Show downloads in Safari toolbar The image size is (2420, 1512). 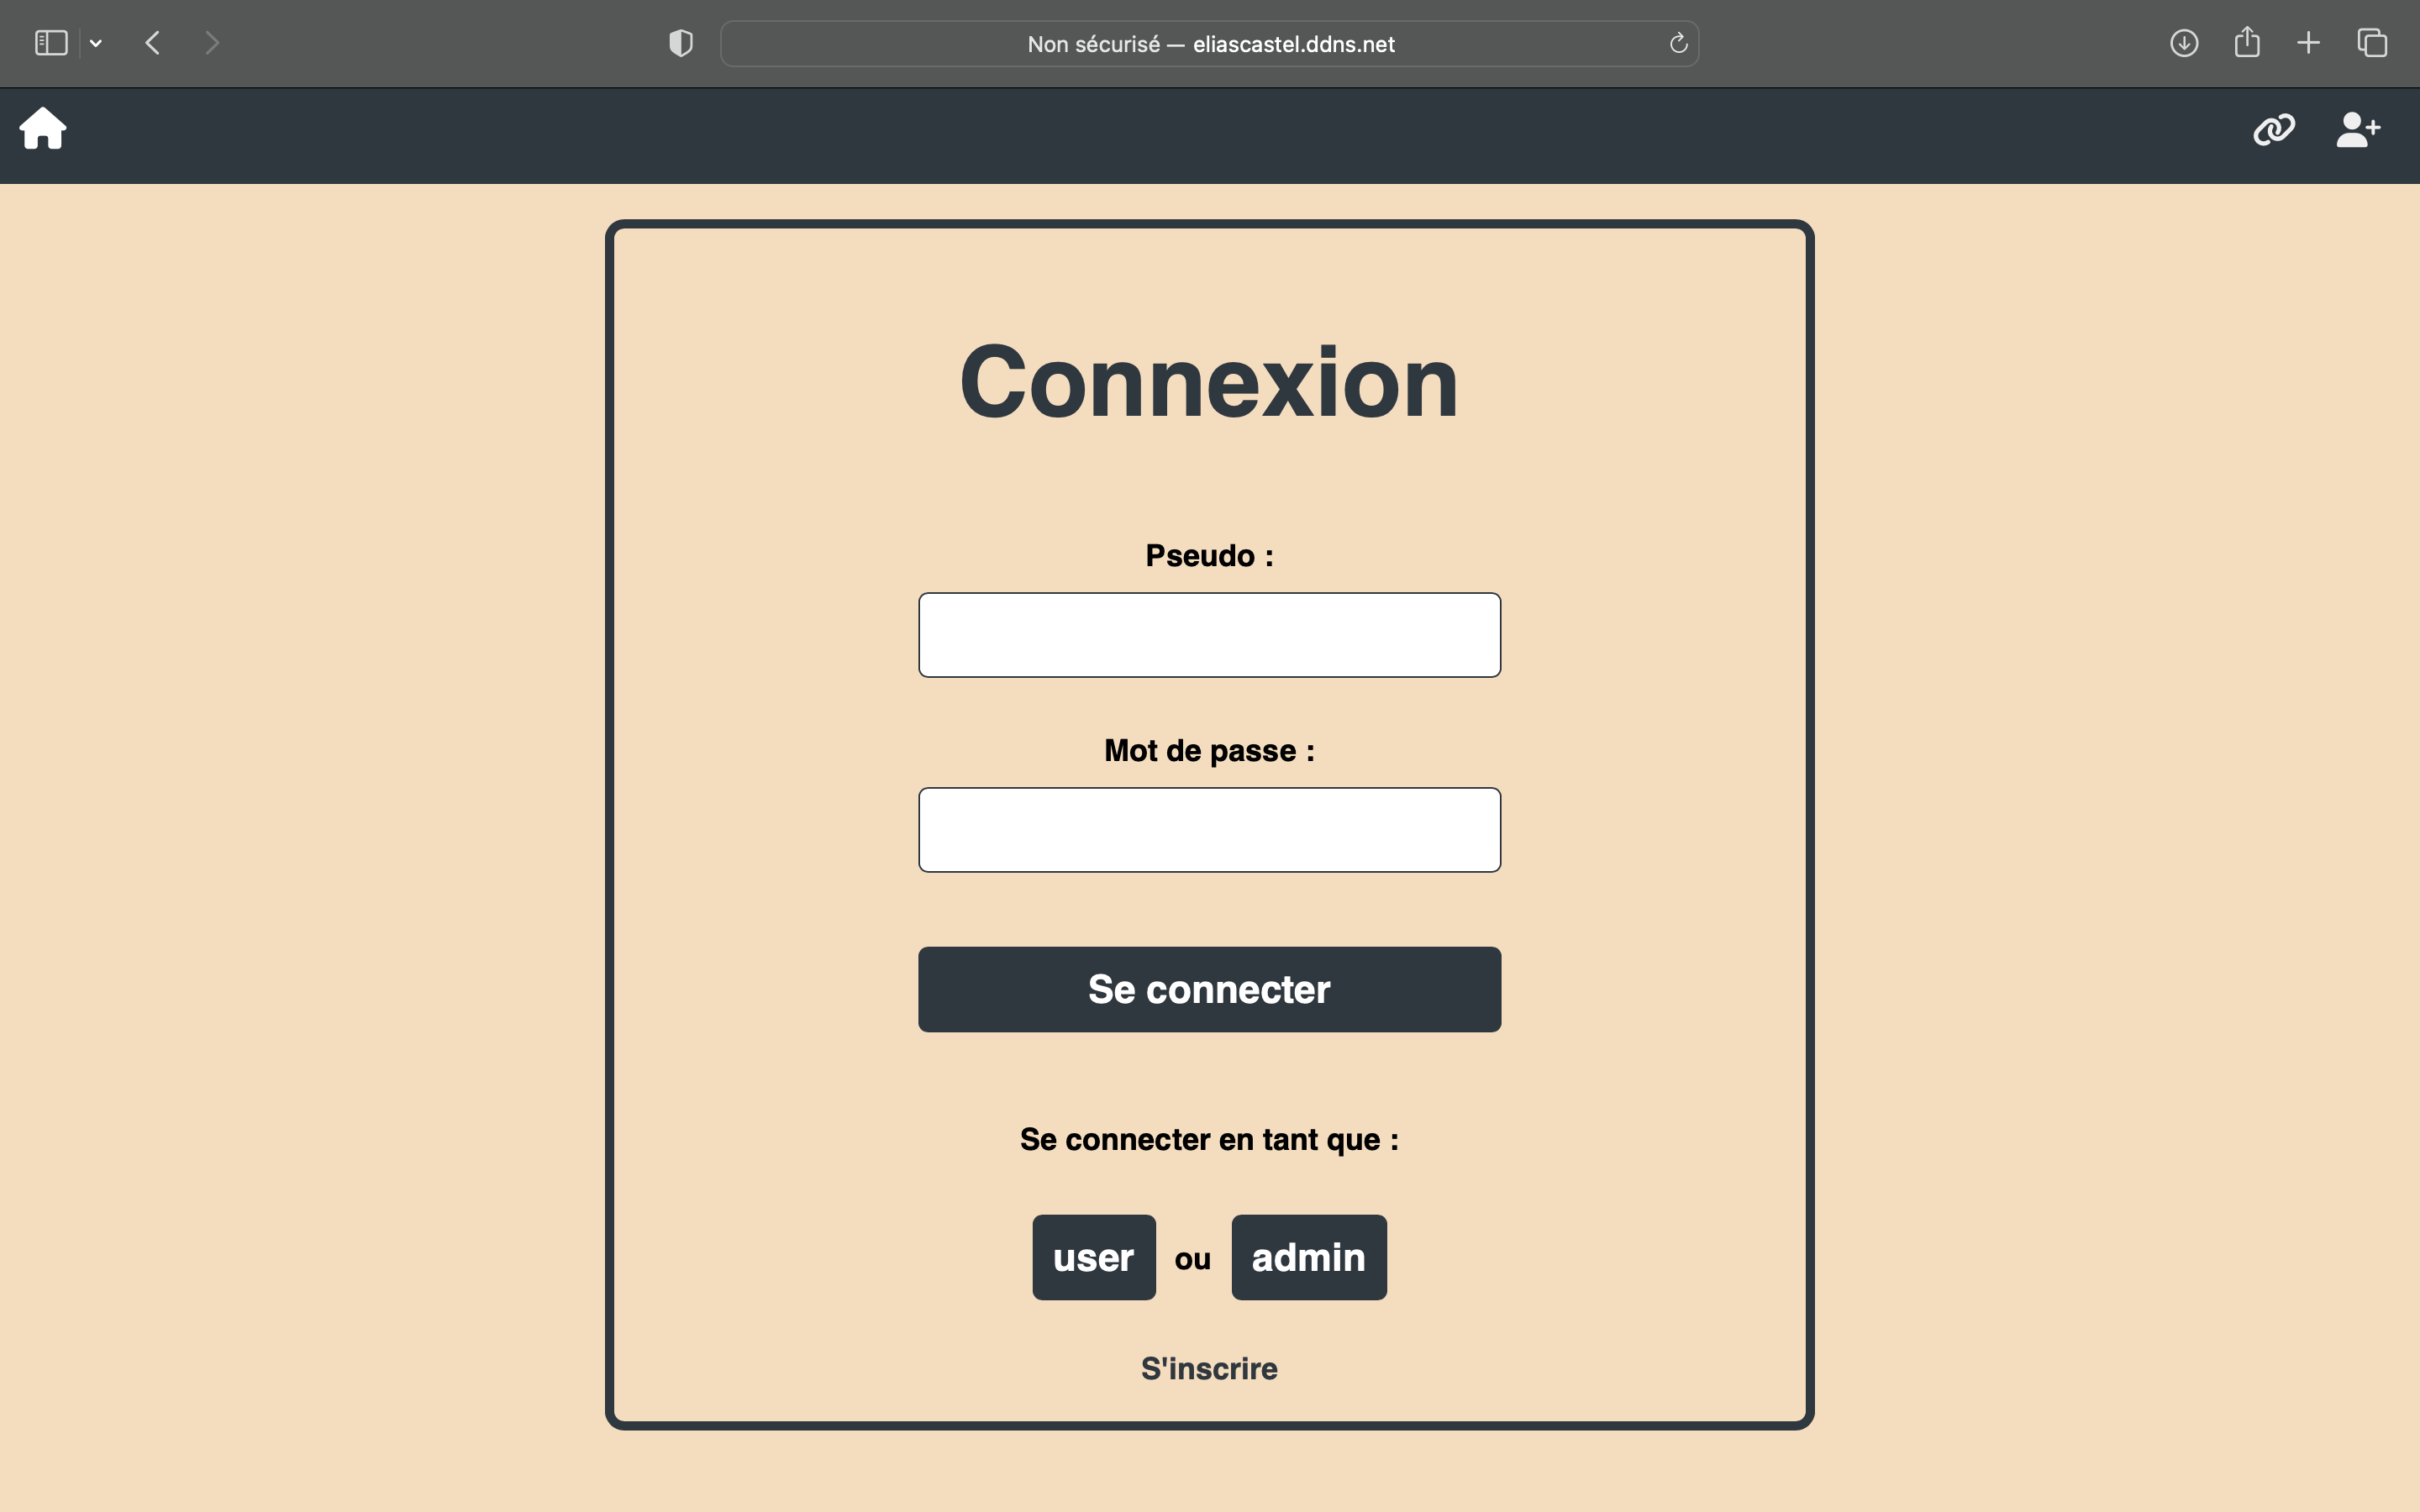(x=2184, y=43)
